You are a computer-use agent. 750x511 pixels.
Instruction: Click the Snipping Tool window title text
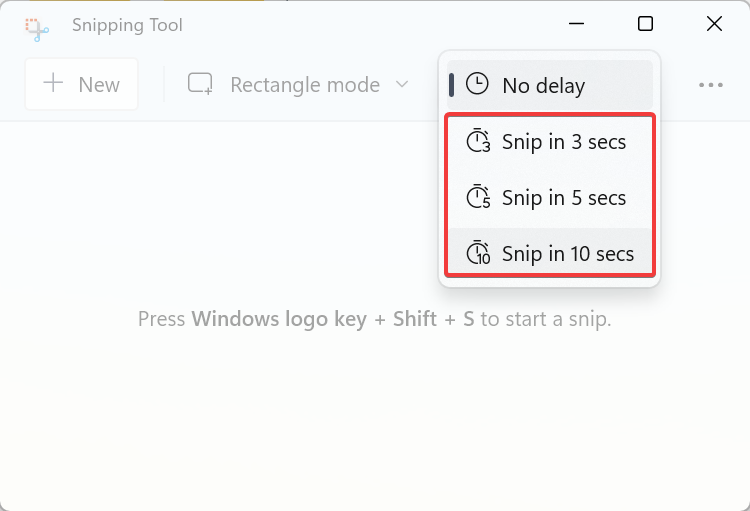[127, 25]
